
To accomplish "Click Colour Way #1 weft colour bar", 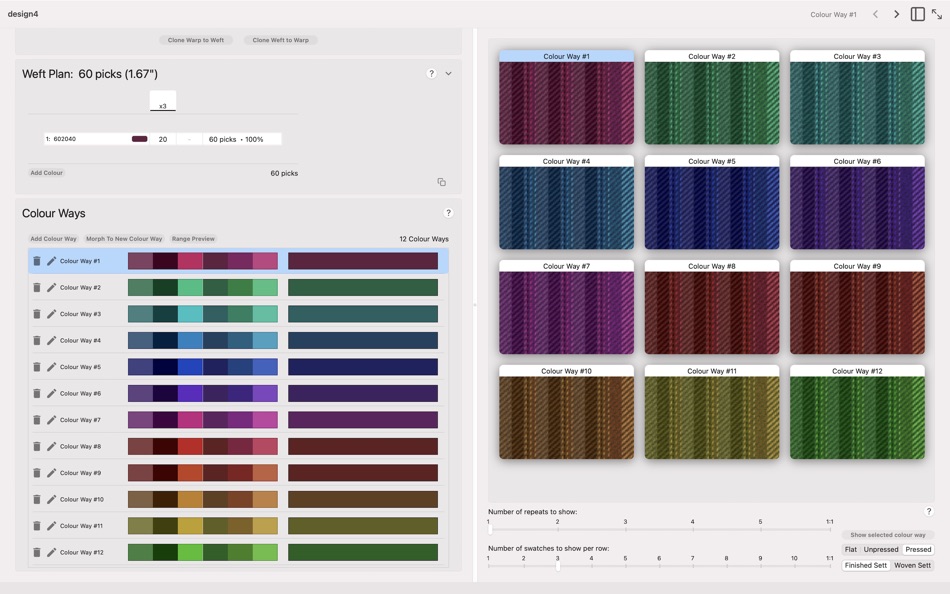I will [x=363, y=261].
